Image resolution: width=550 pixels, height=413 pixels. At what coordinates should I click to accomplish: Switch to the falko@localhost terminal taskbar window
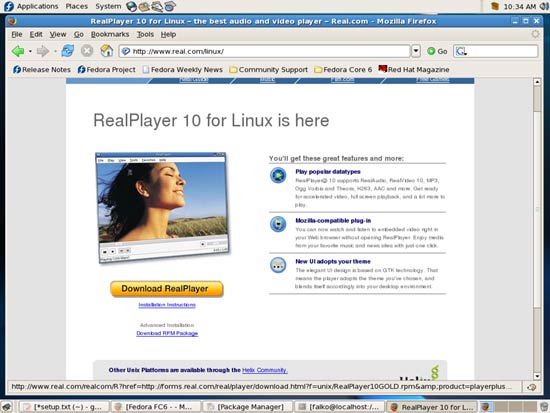[x=339, y=407]
